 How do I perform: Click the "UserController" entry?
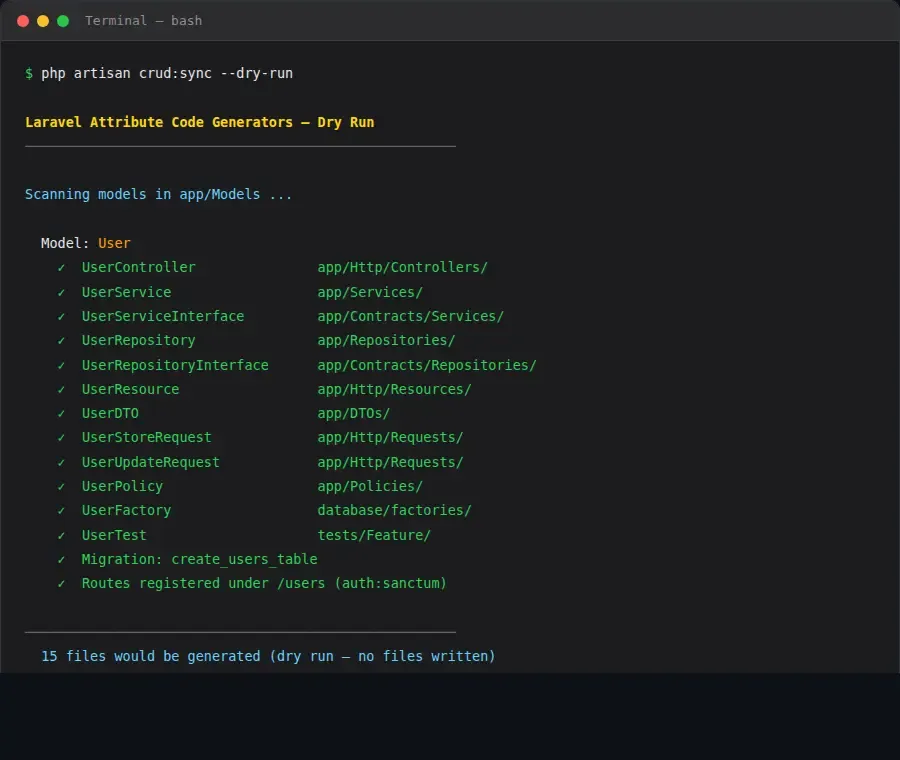pos(138,267)
